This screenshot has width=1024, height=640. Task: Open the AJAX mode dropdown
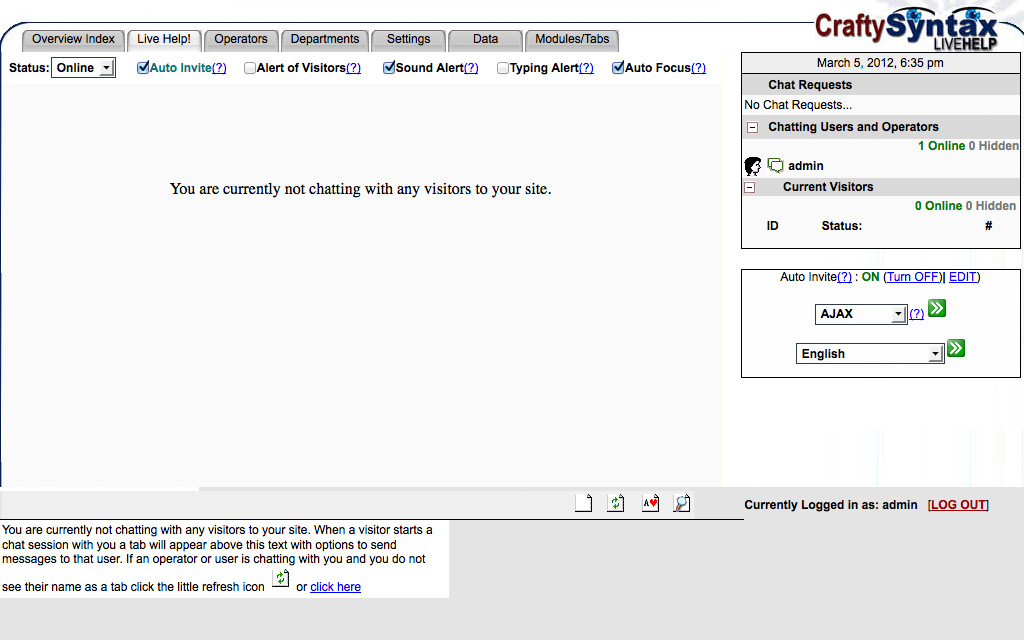click(860, 314)
